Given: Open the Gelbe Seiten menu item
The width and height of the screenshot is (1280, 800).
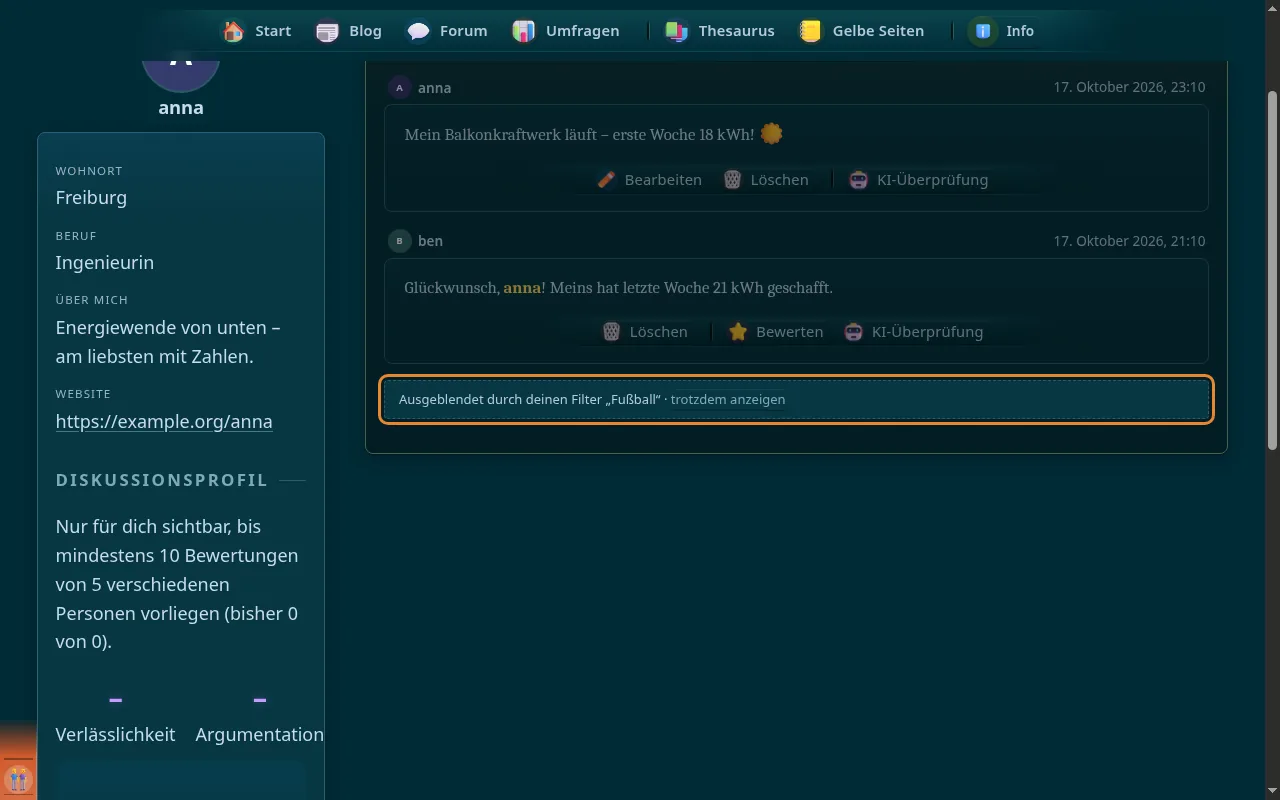Looking at the screenshot, I should click(862, 31).
